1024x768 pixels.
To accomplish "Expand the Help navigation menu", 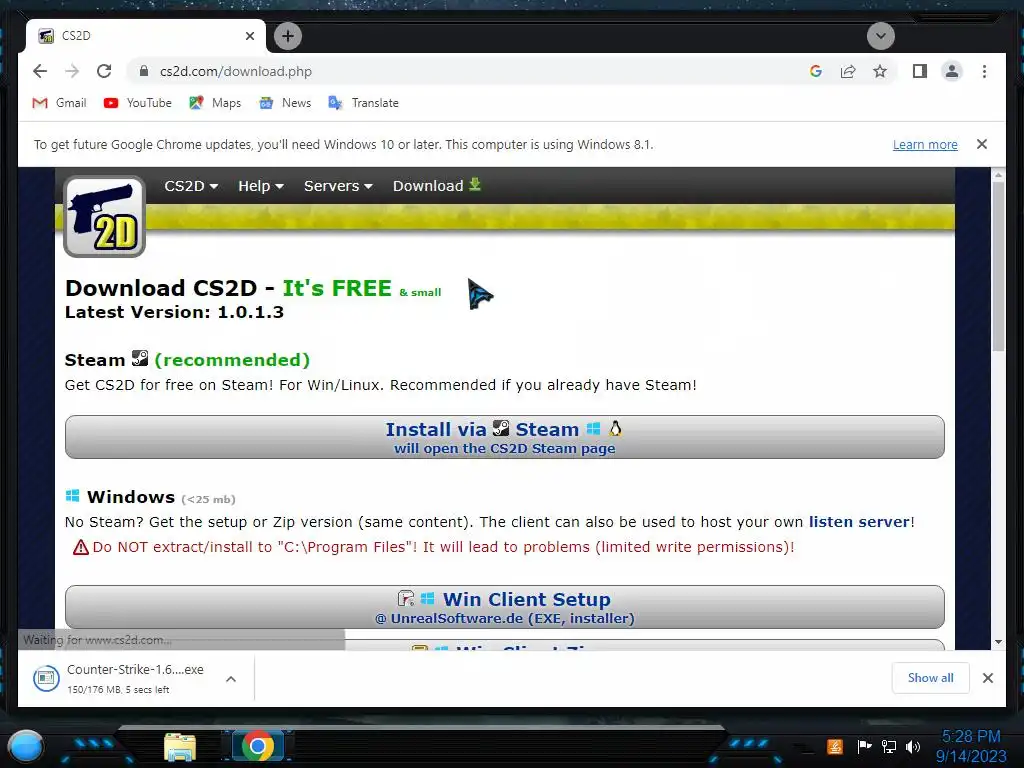I will (261, 186).
